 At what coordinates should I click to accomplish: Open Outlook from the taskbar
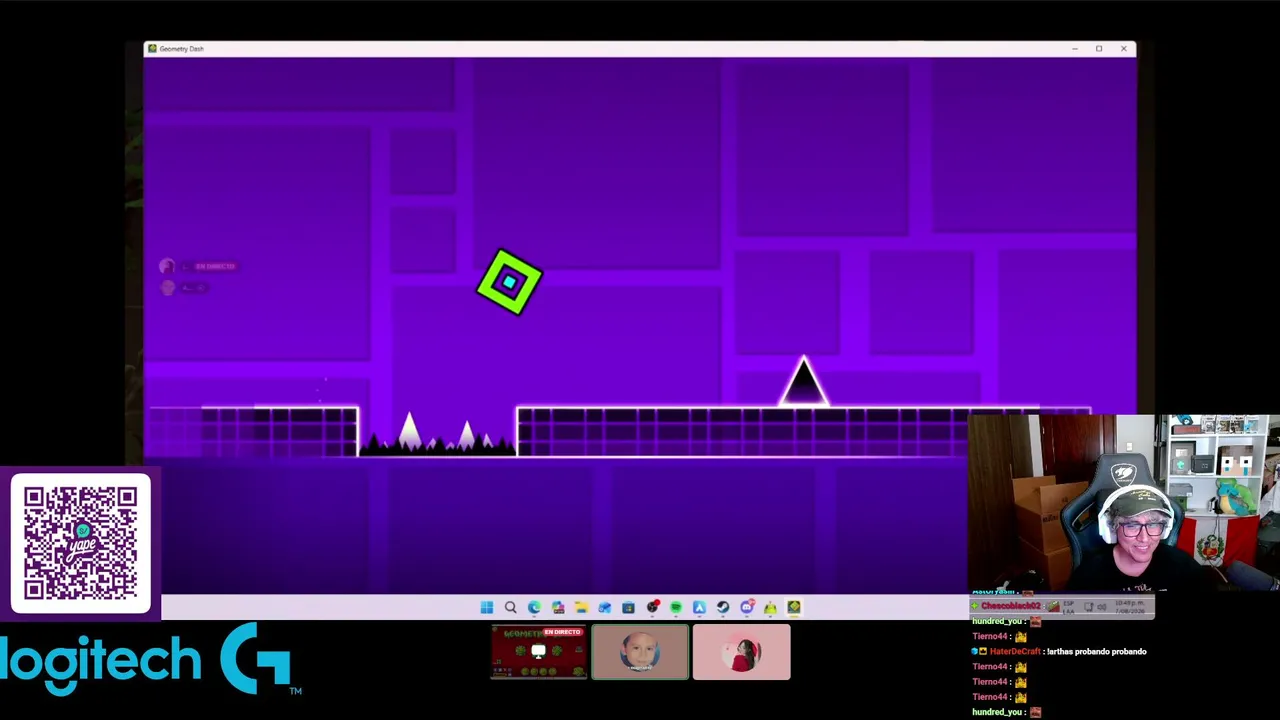click(605, 607)
